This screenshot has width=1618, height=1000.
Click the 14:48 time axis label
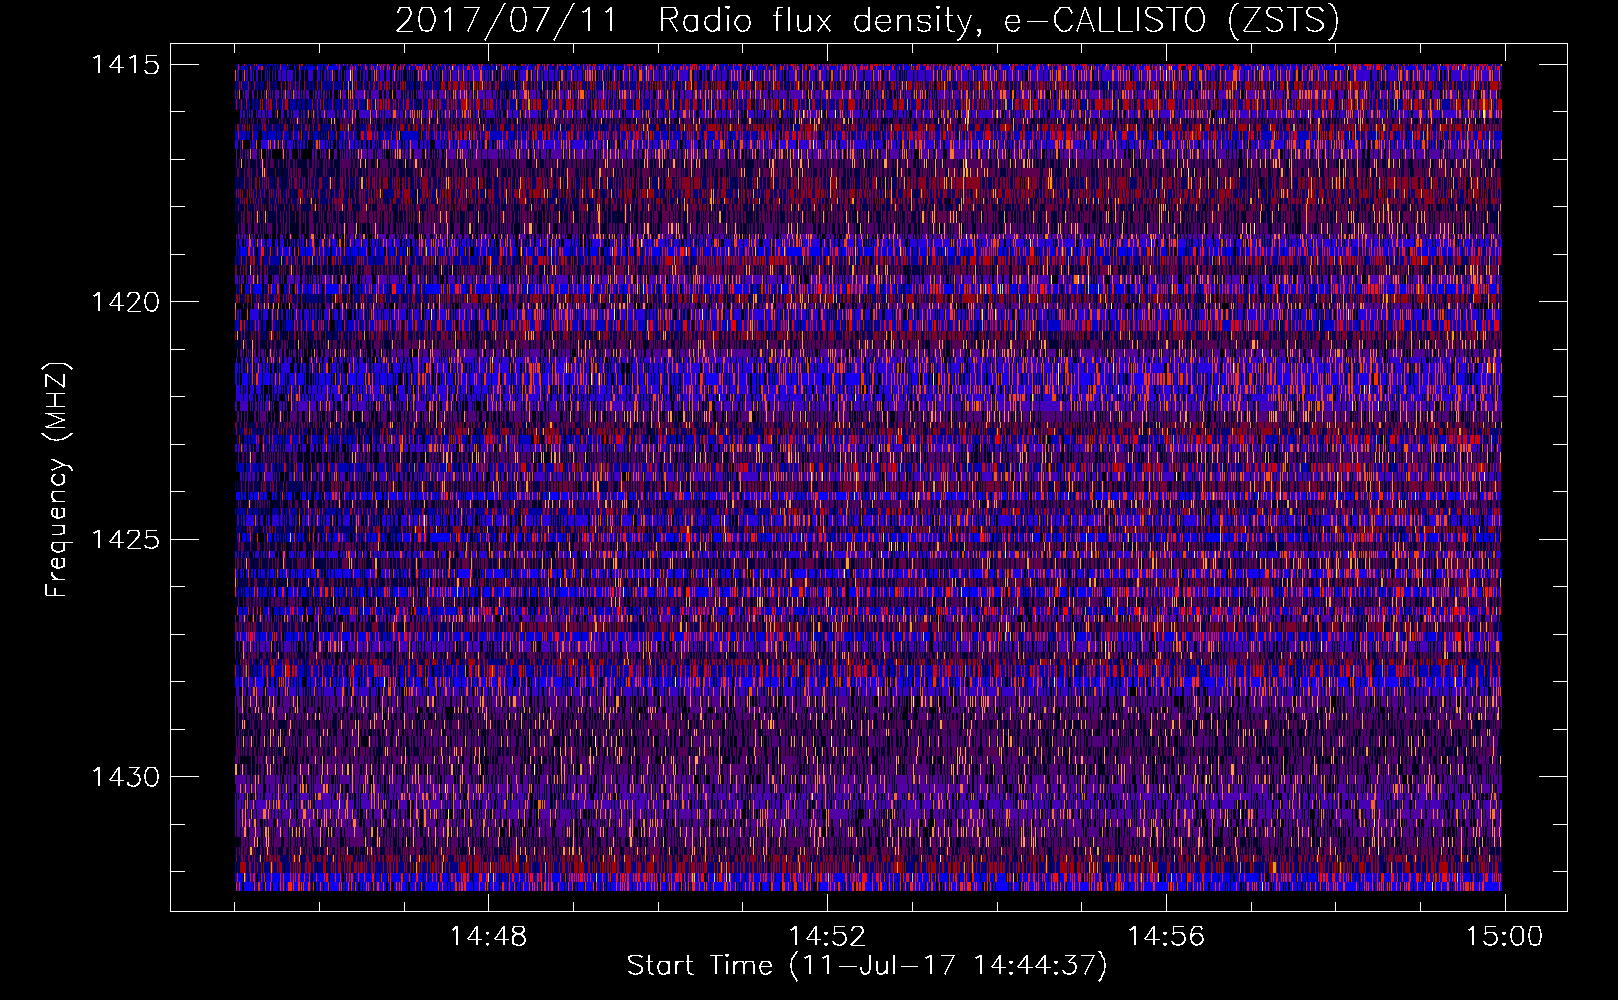(x=488, y=937)
